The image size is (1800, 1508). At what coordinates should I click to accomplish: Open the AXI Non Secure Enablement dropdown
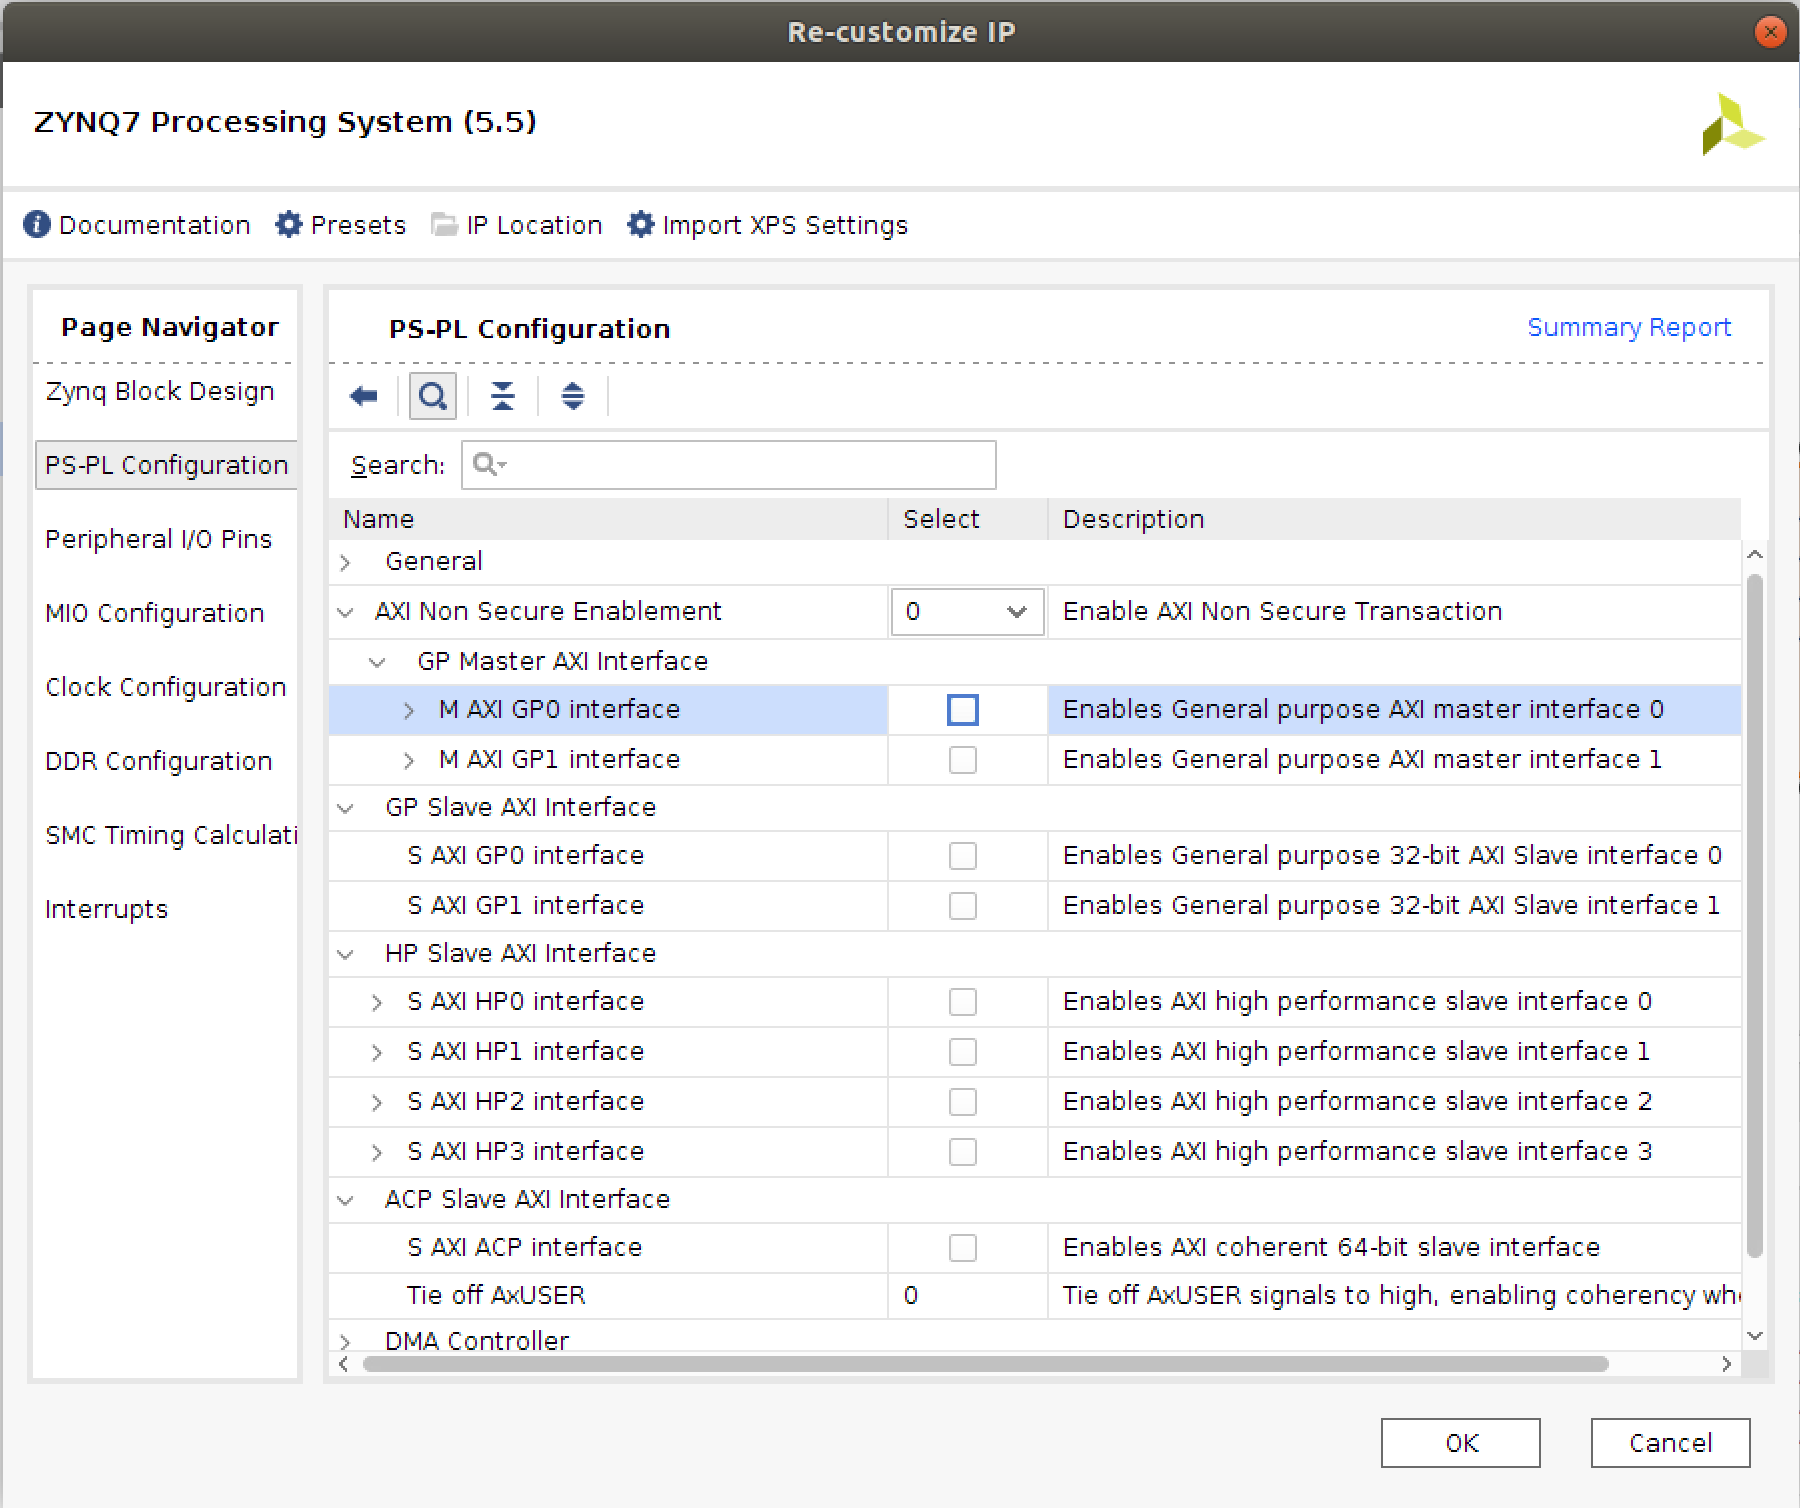(x=966, y=612)
